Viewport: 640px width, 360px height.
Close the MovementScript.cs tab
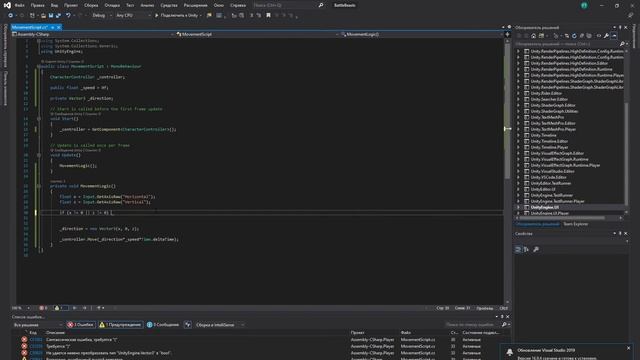tap(59, 27)
